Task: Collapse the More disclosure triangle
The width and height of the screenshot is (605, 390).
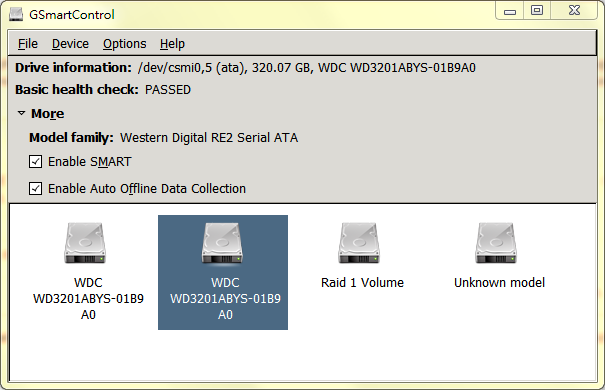Action: (x=21, y=113)
